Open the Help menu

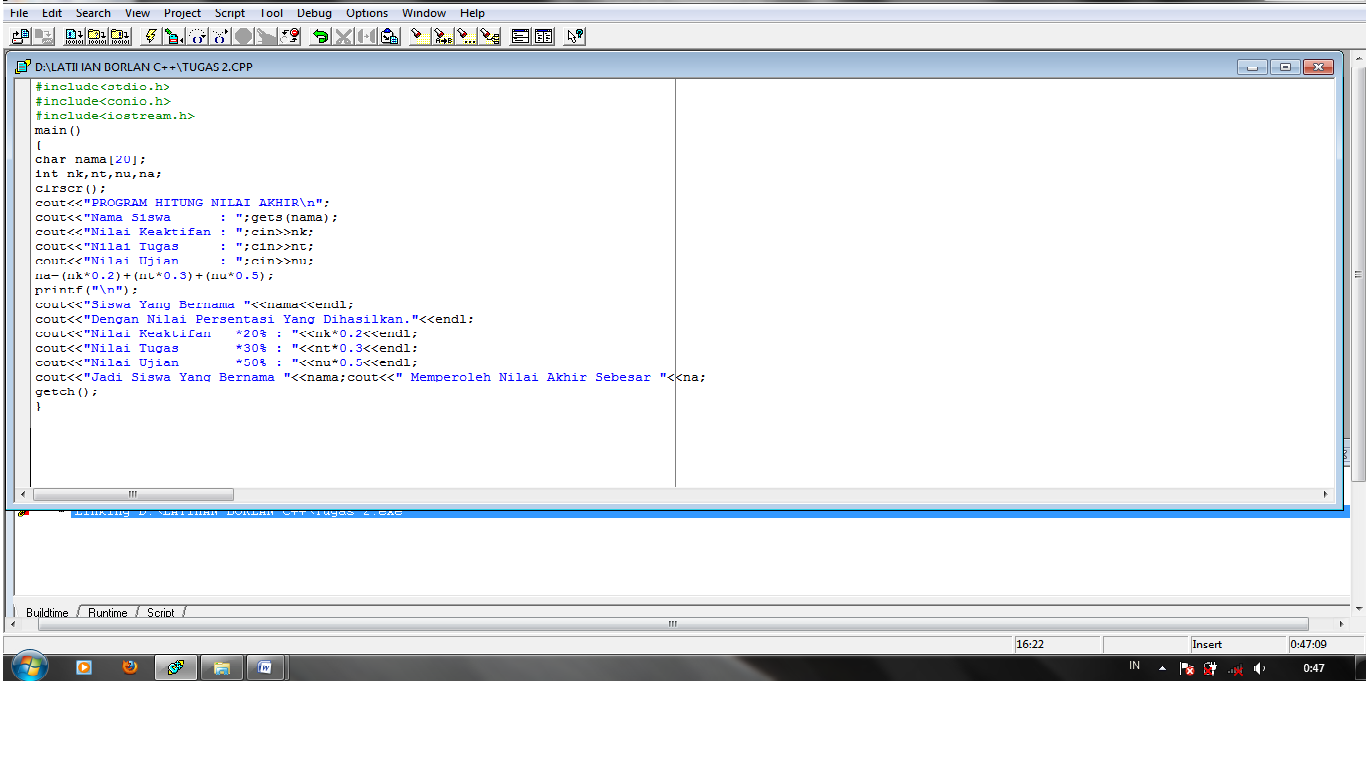click(x=472, y=13)
